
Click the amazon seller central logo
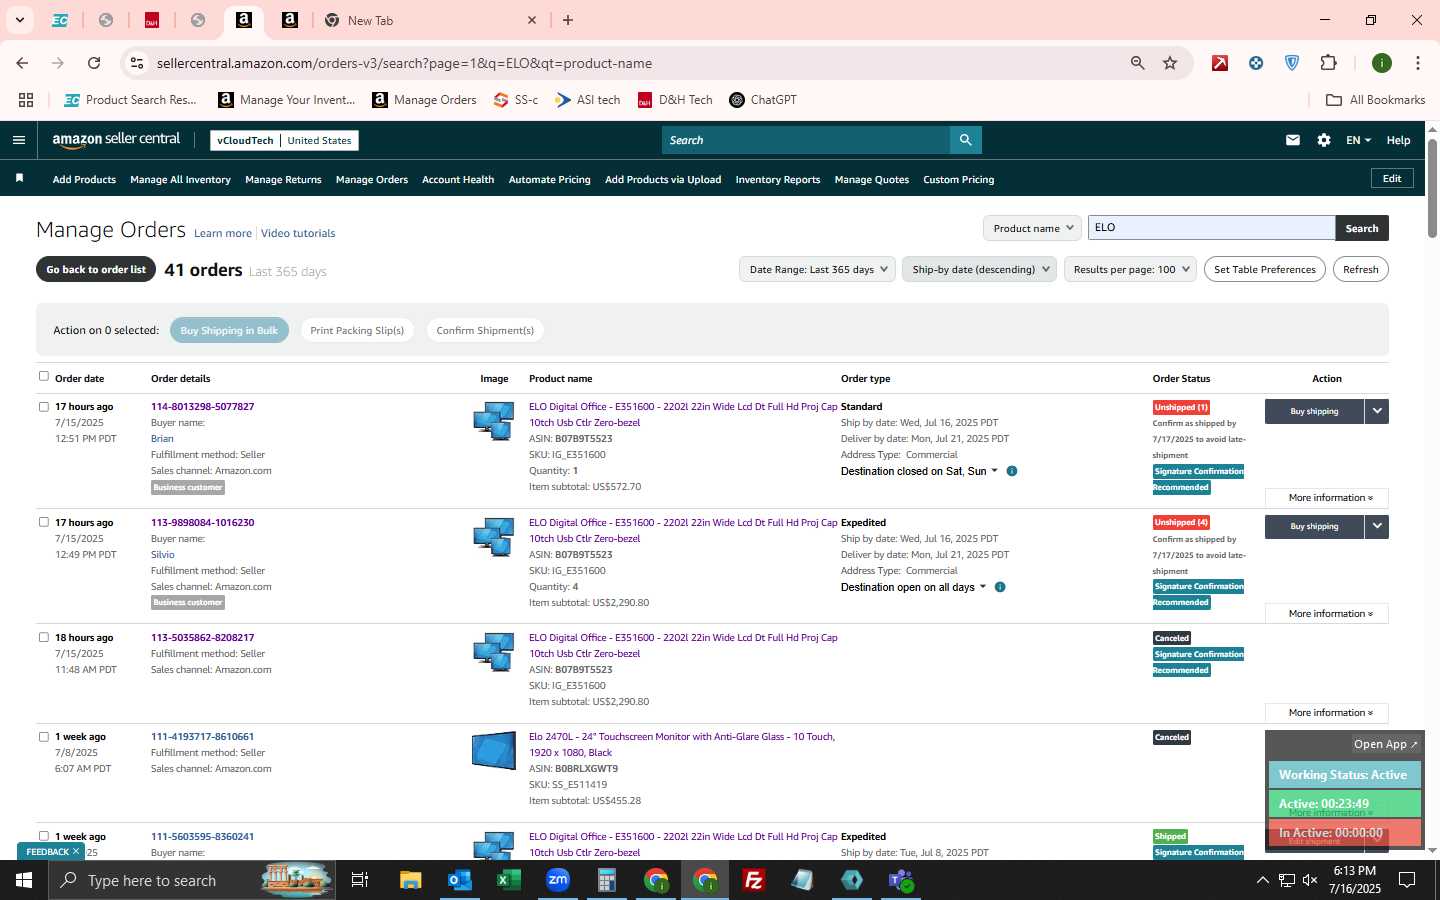click(x=116, y=140)
